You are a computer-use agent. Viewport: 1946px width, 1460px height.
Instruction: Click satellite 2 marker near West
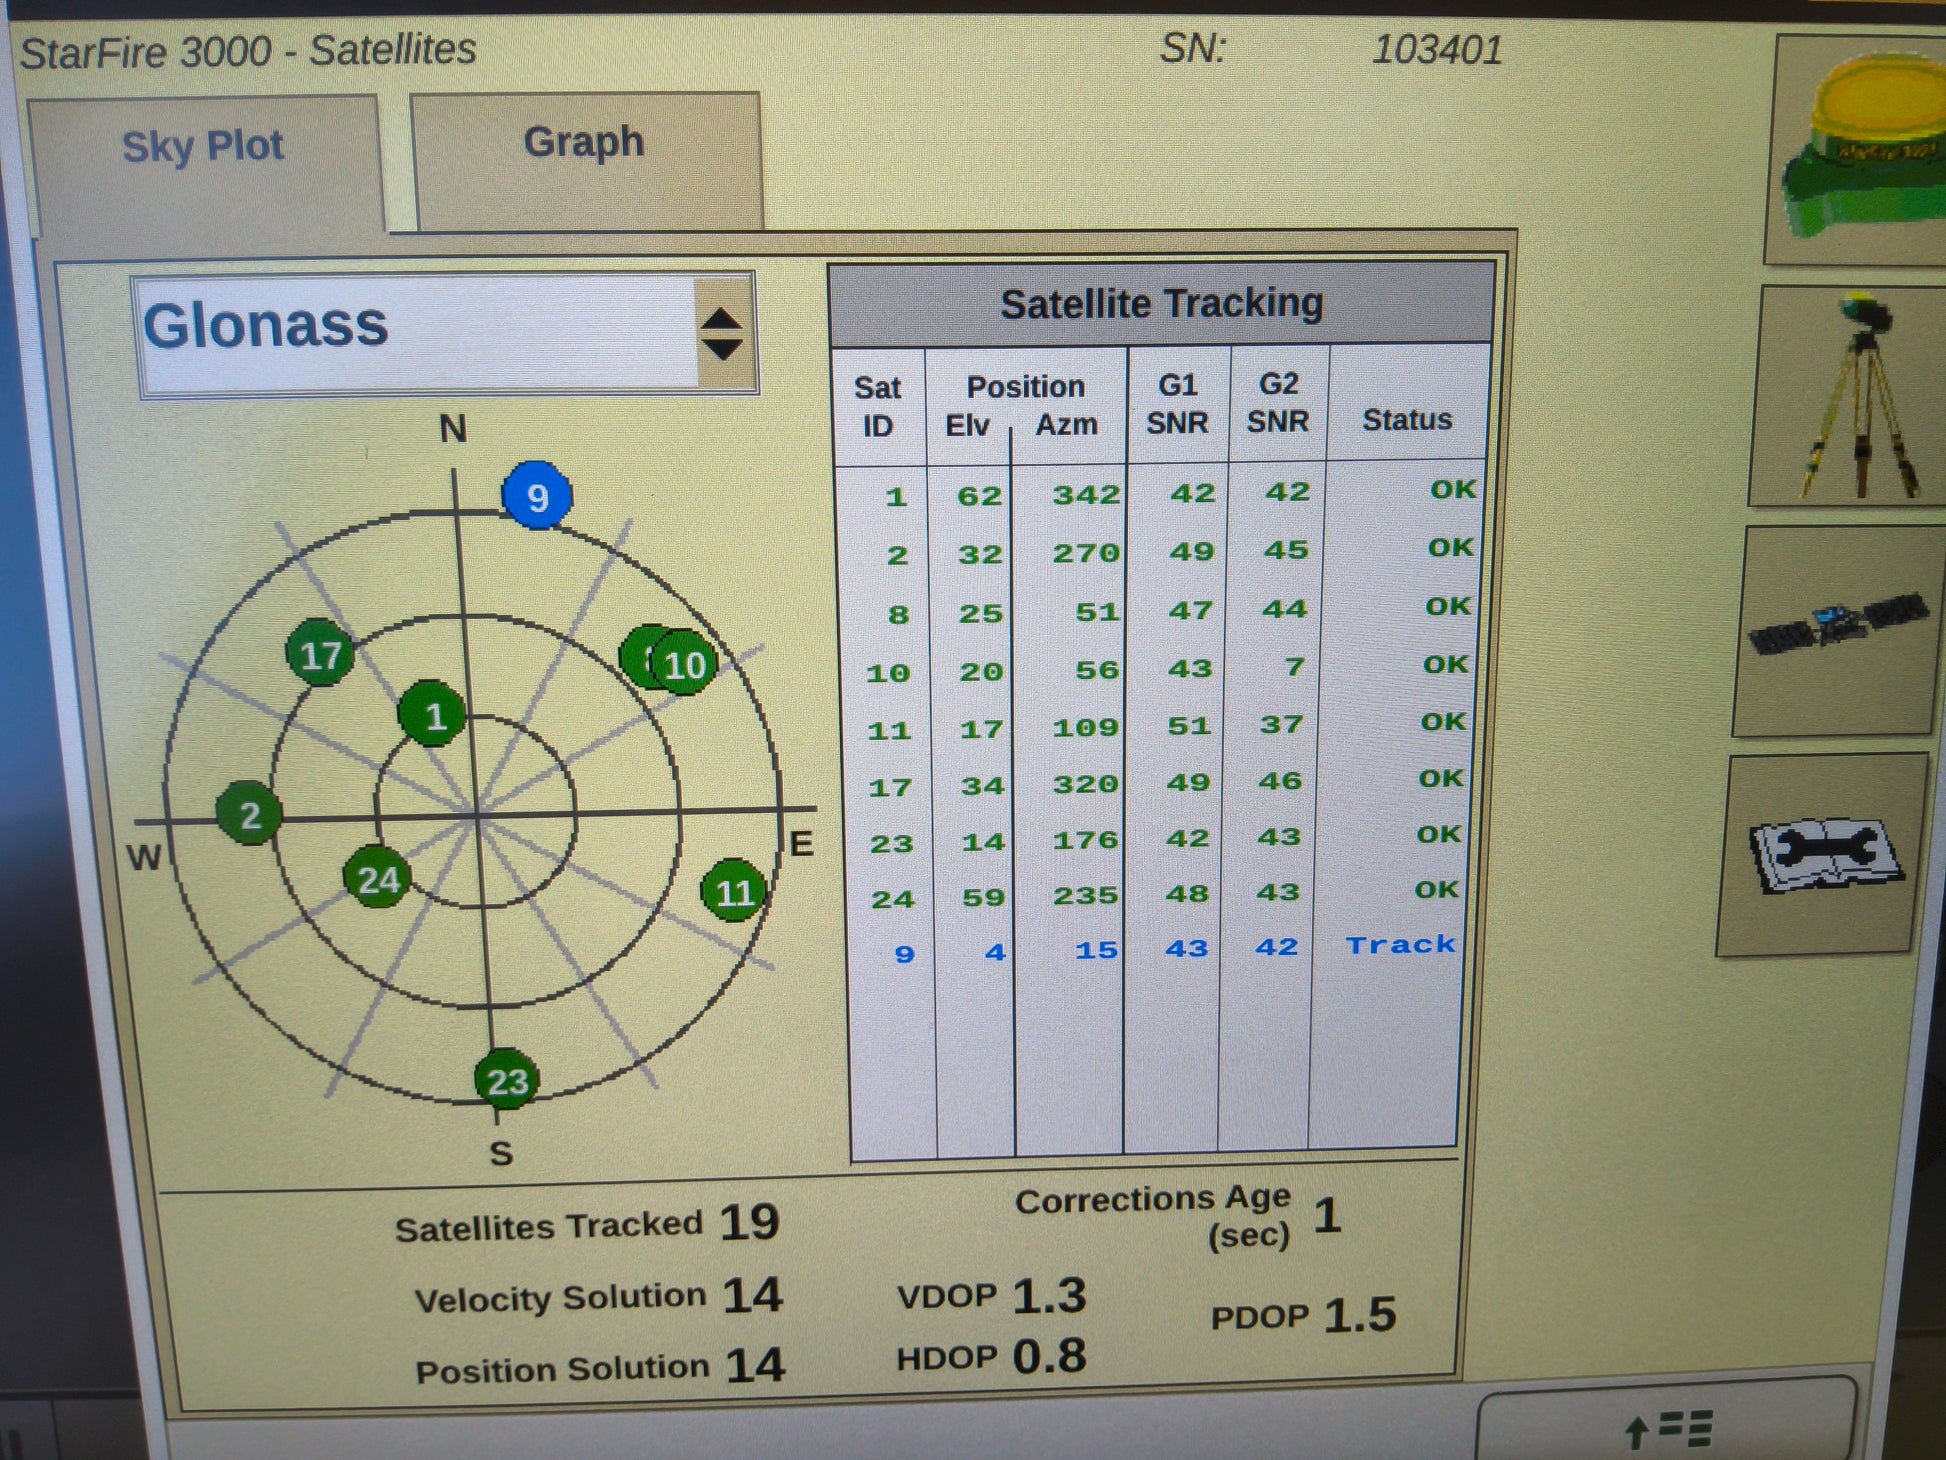[x=249, y=815]
